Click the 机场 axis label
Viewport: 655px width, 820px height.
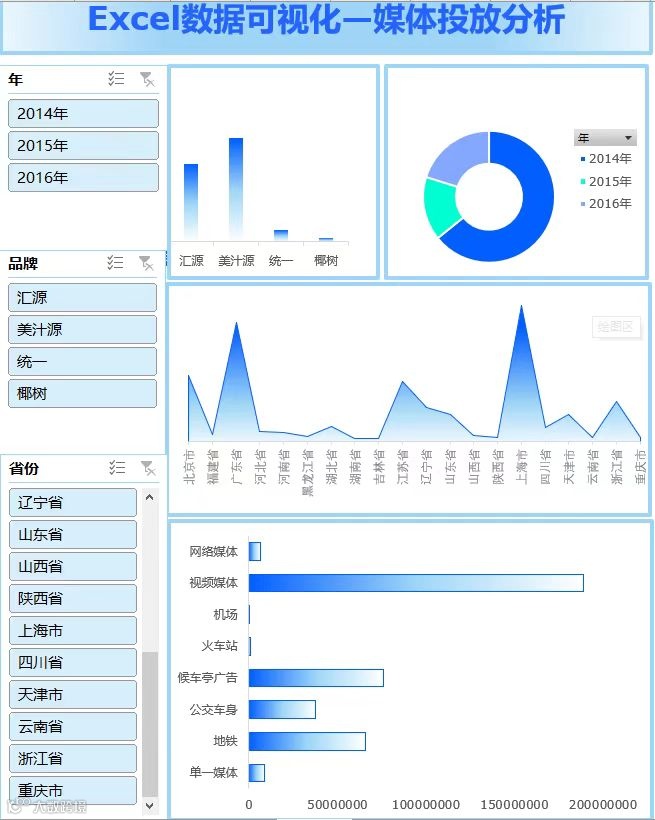coord(225,614)
